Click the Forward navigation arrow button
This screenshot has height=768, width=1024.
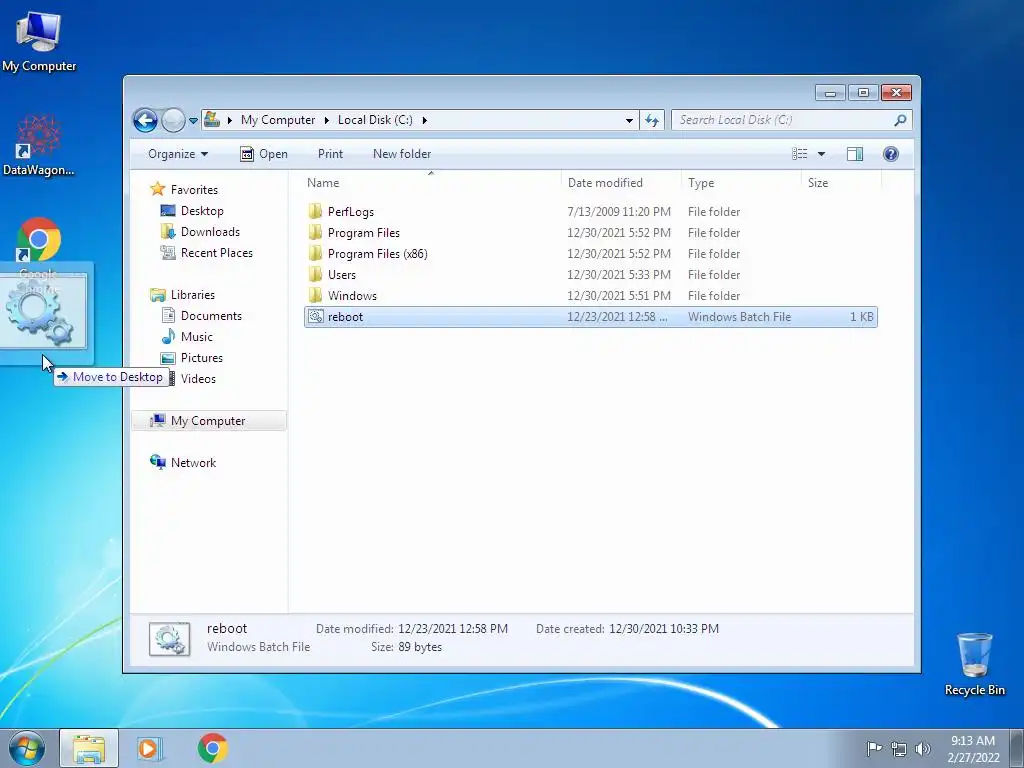point(173,120)
